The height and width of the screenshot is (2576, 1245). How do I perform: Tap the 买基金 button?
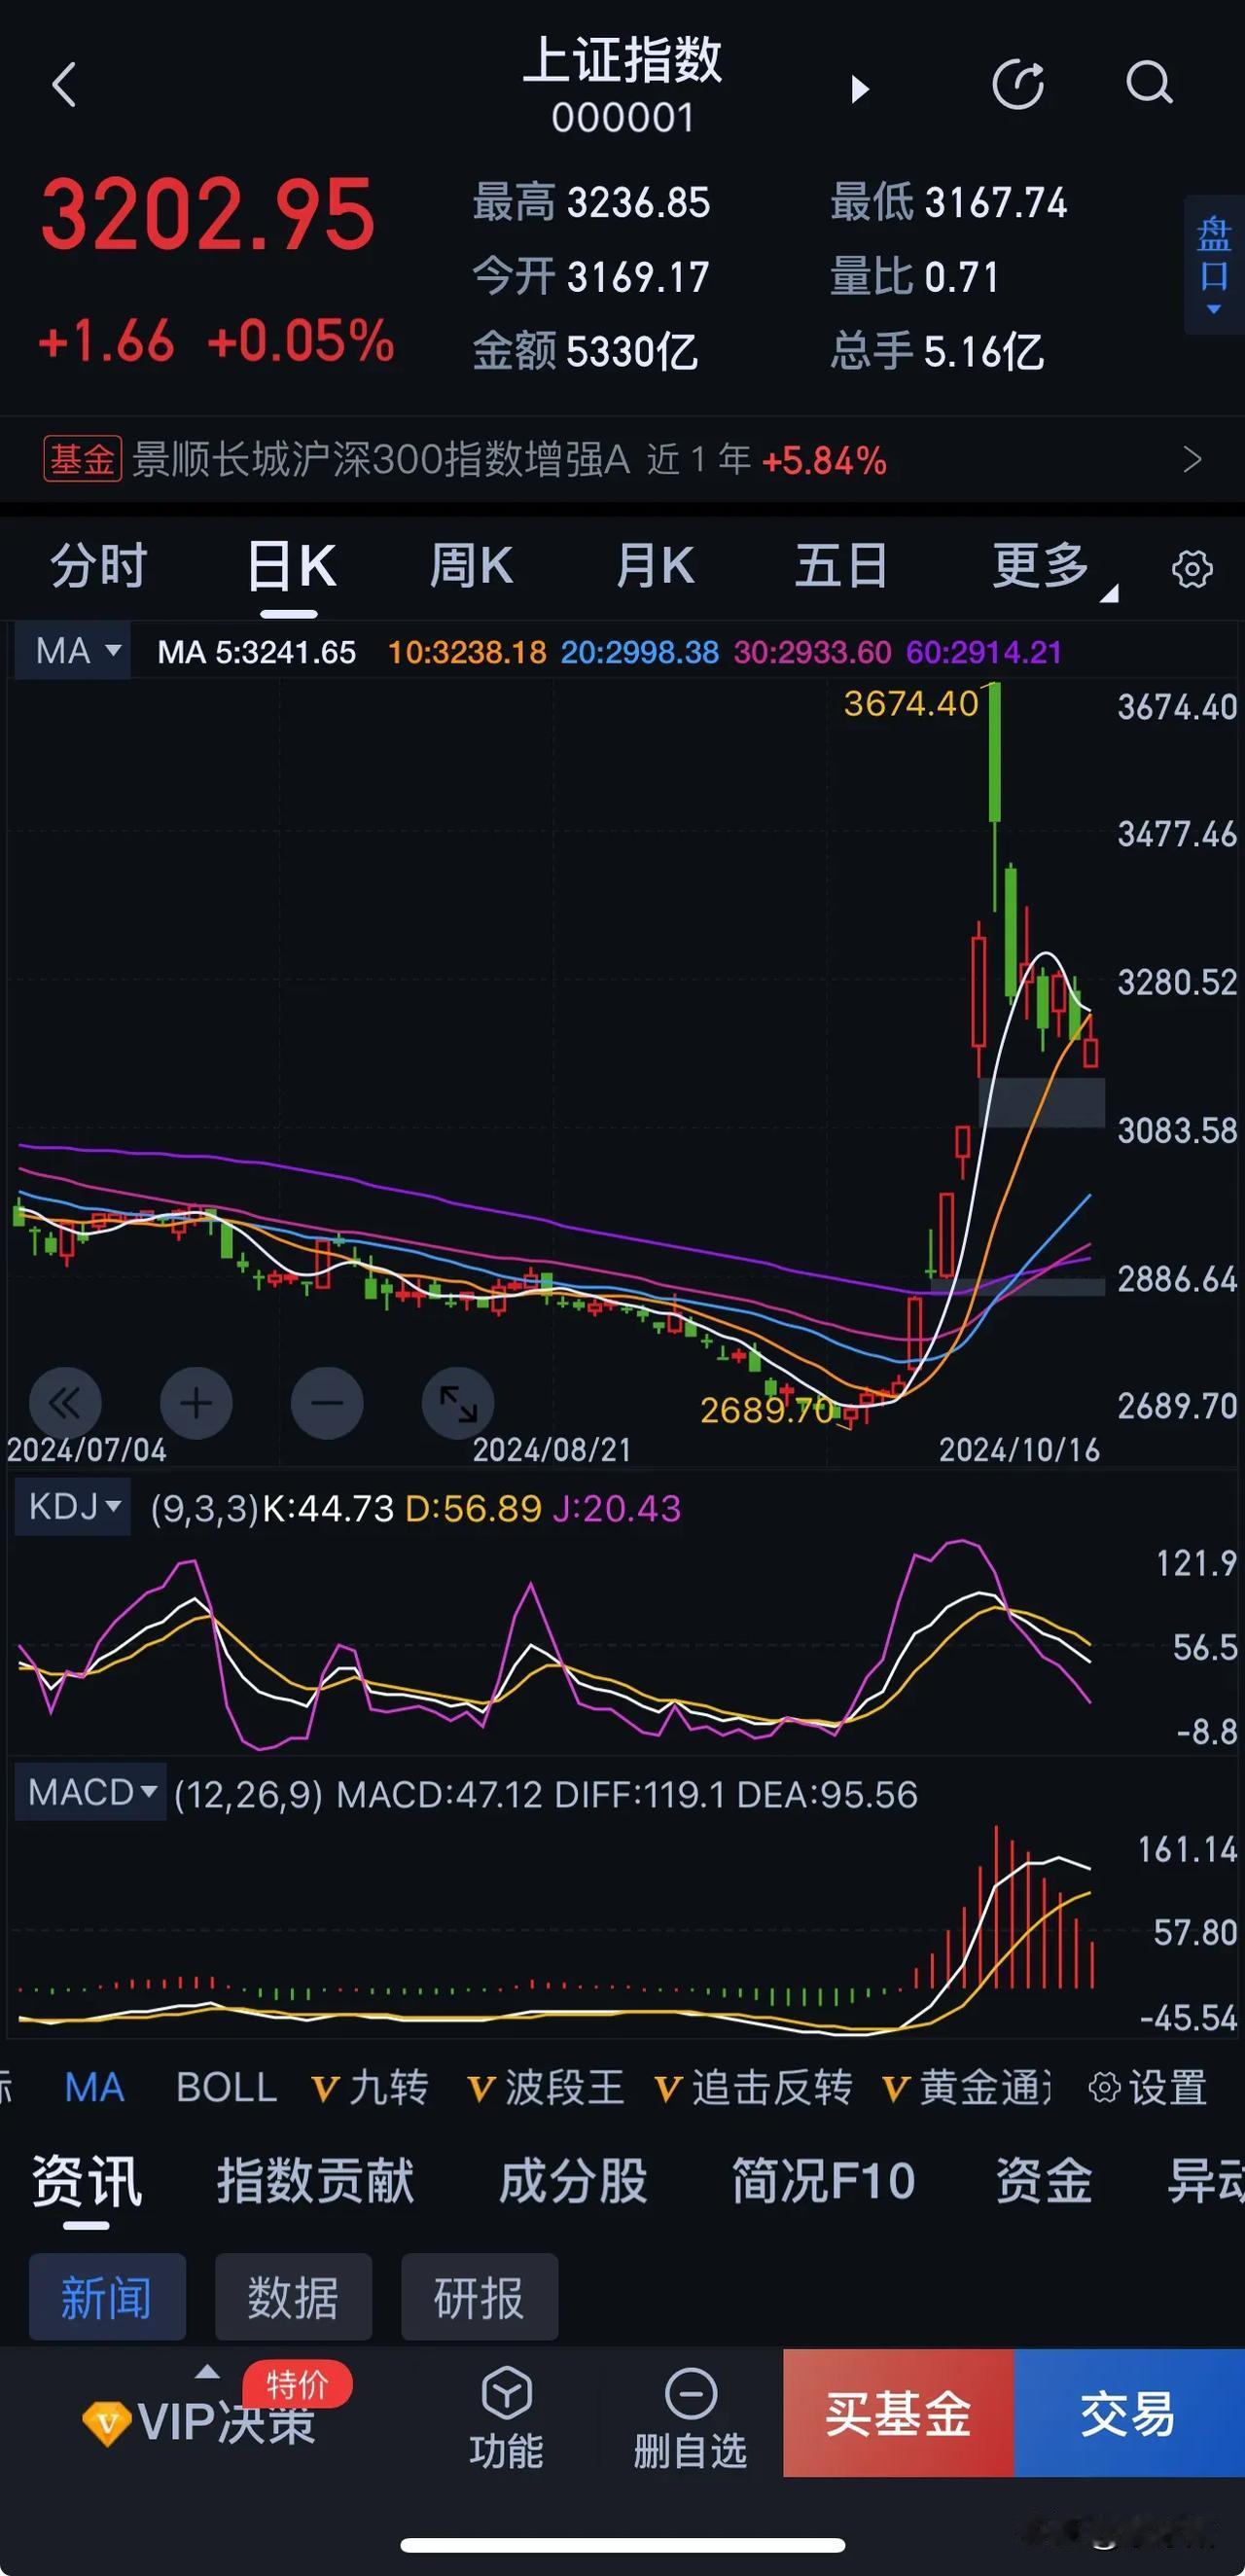point(898,2413)
